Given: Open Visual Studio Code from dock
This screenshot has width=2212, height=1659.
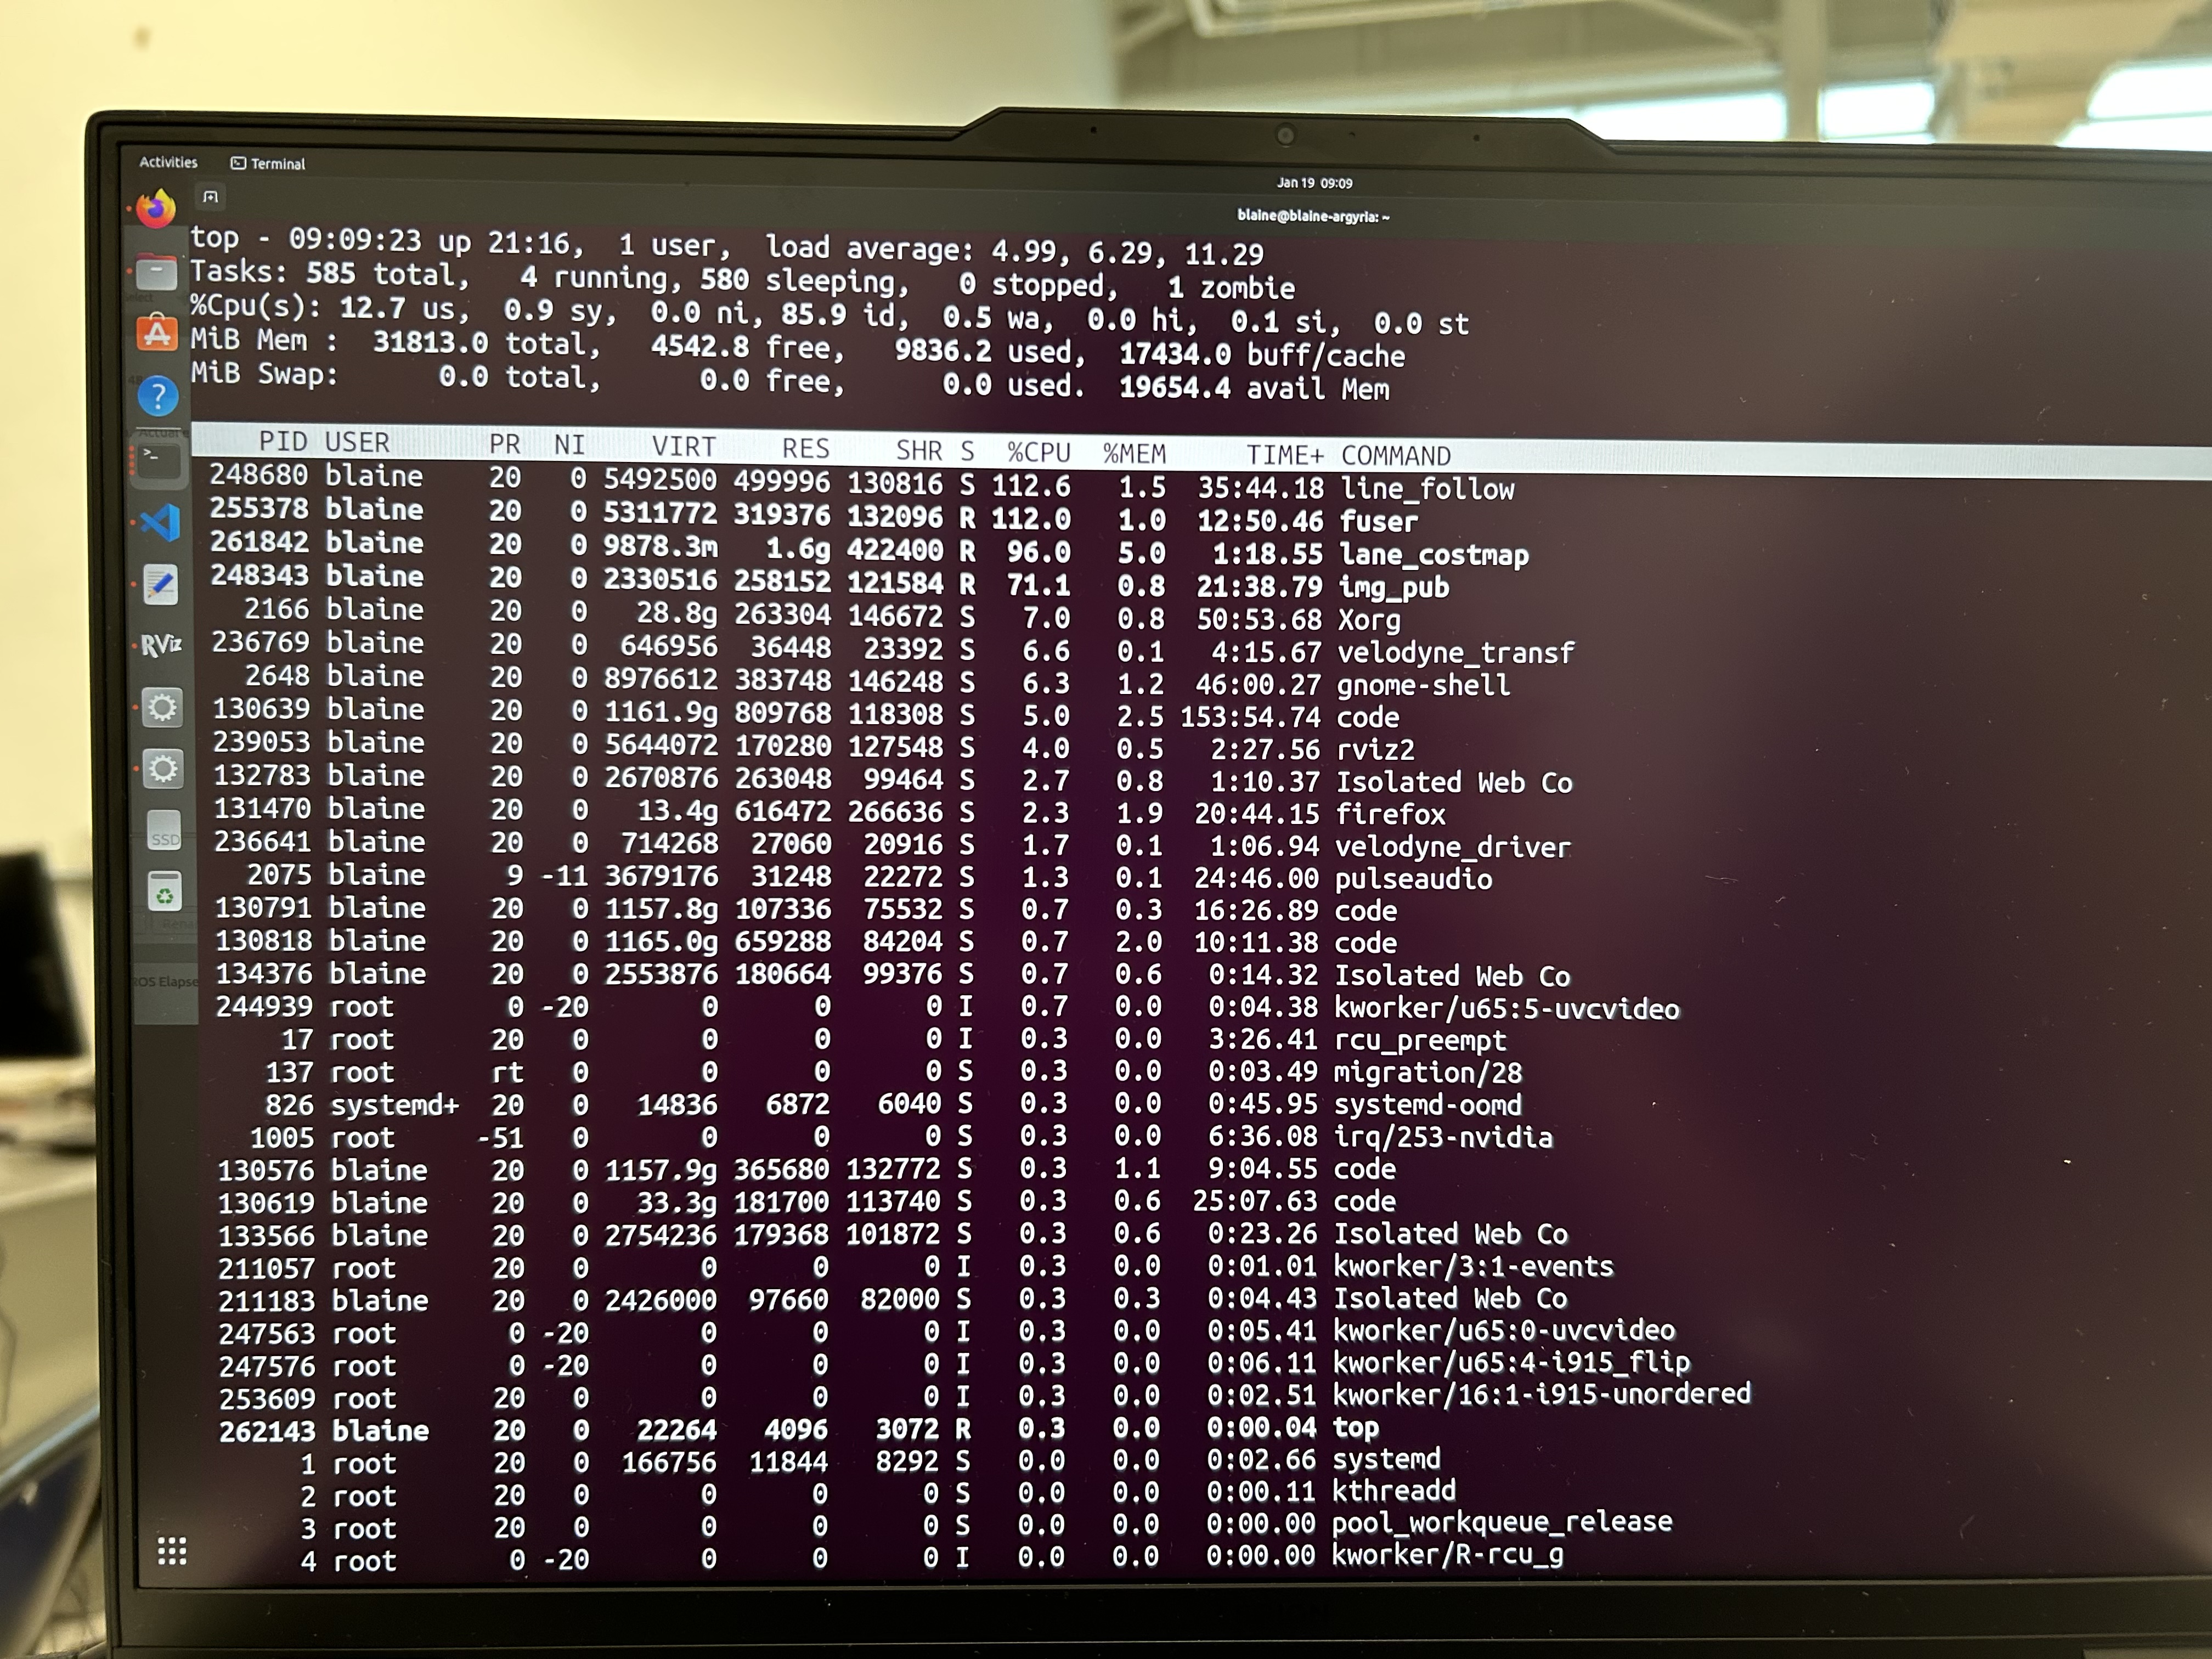Looking at the screenshot, I should coord(160,522).
